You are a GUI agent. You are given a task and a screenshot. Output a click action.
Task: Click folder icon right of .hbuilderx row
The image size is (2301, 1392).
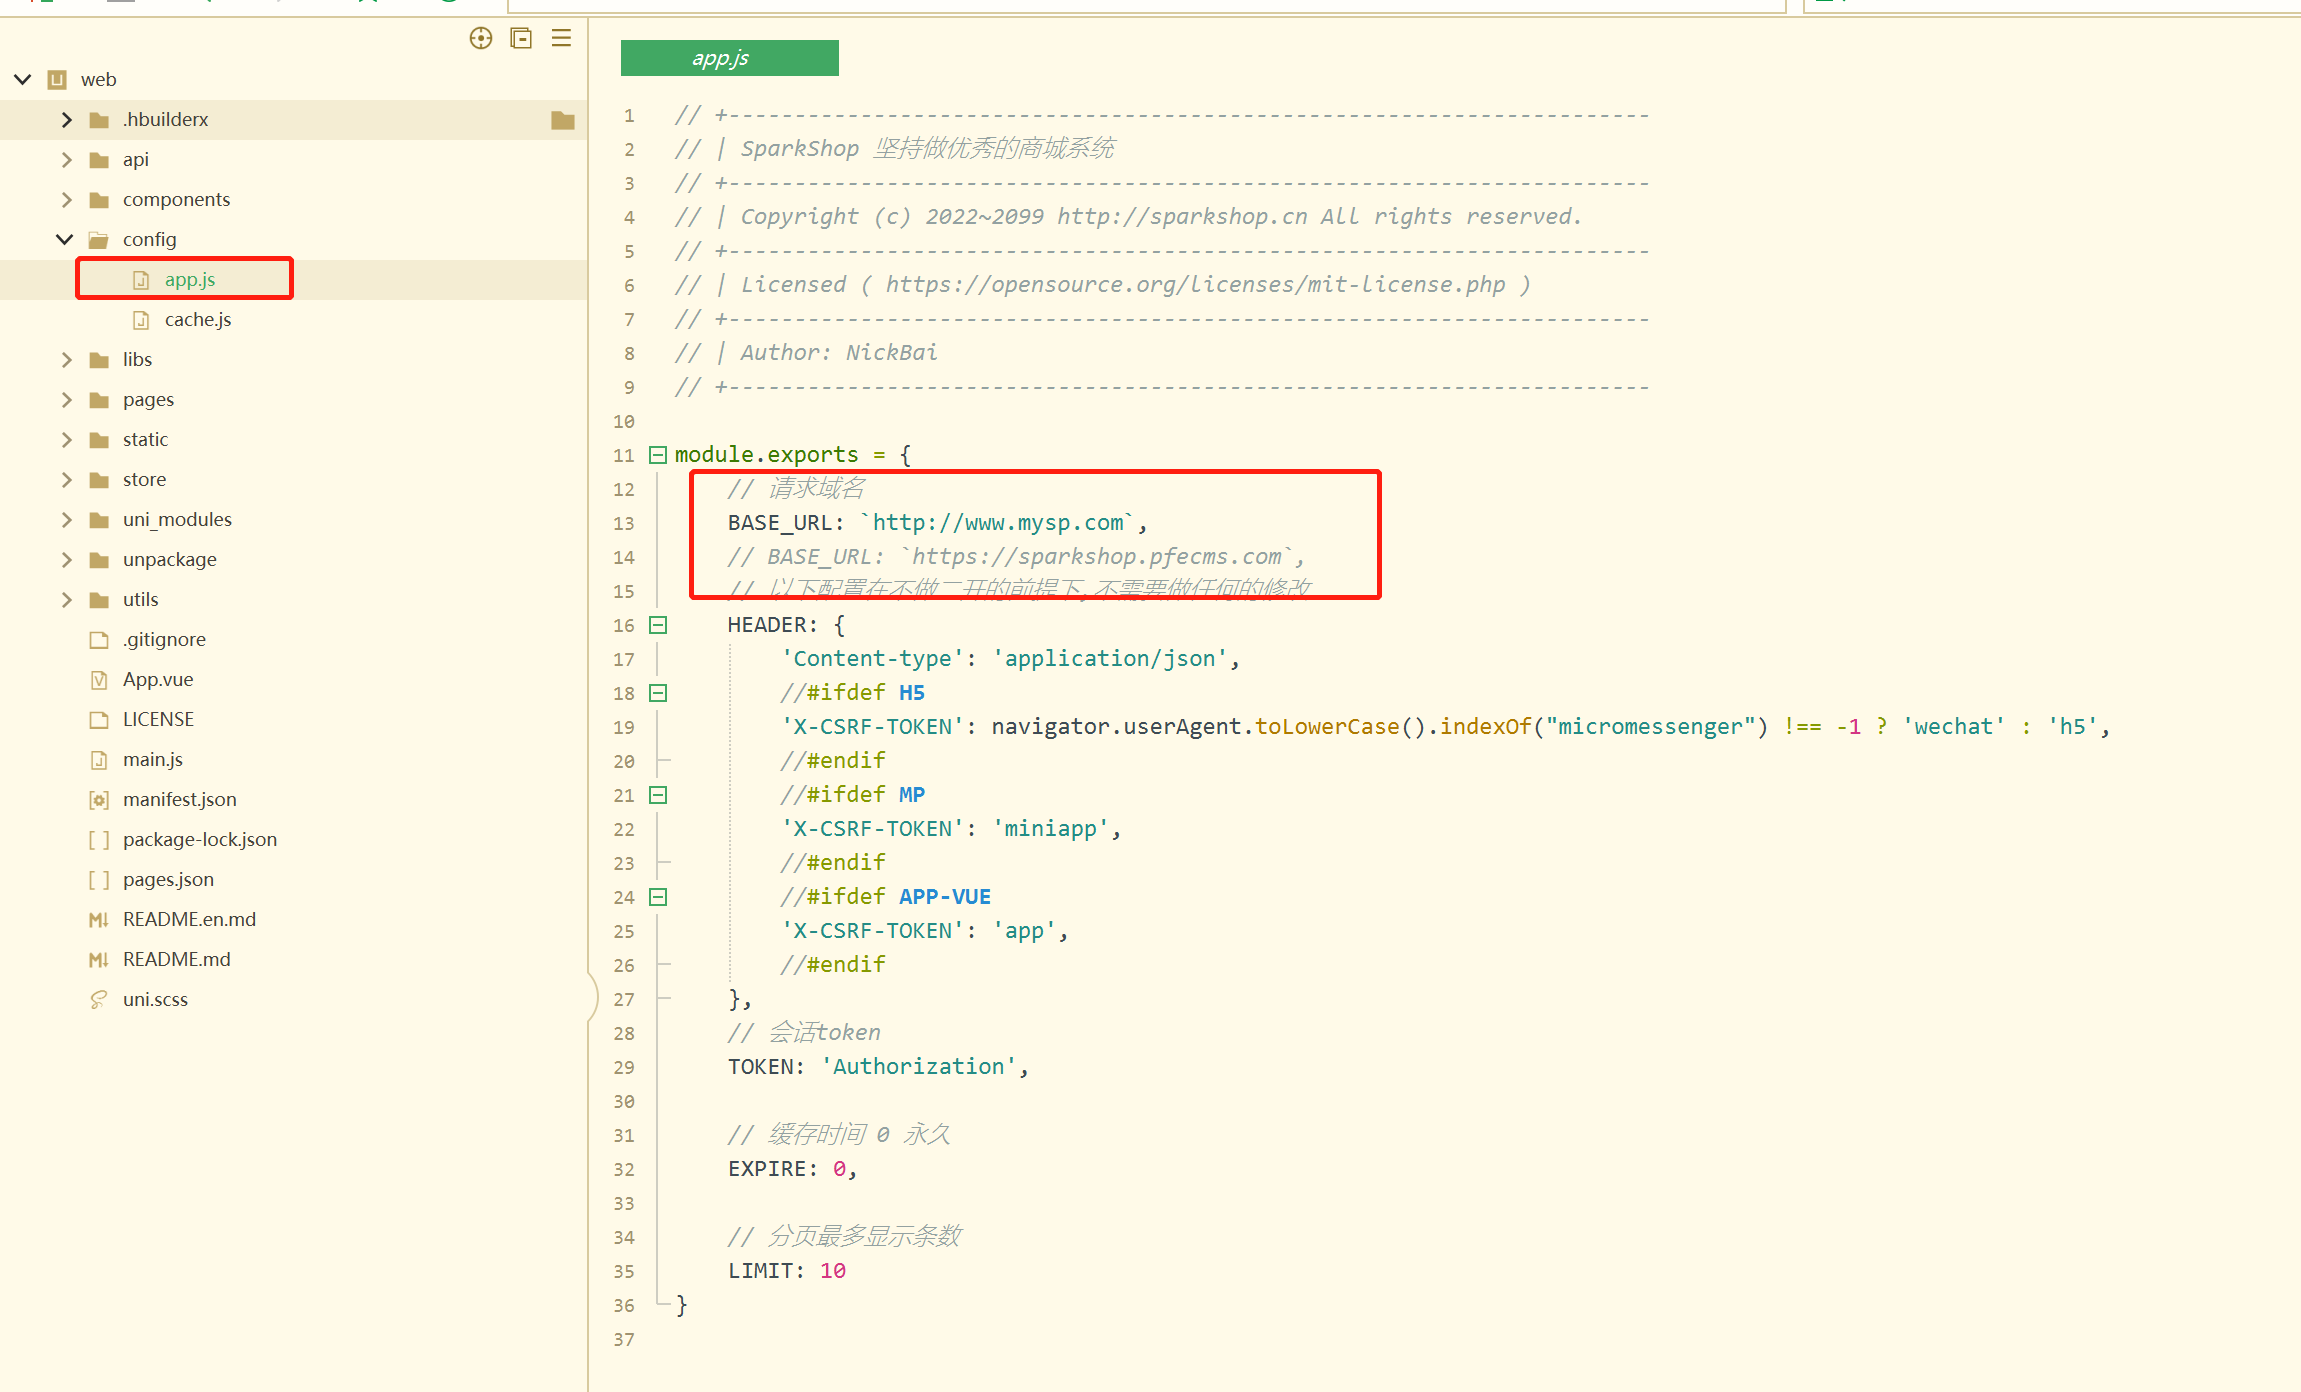click(563, 120)
